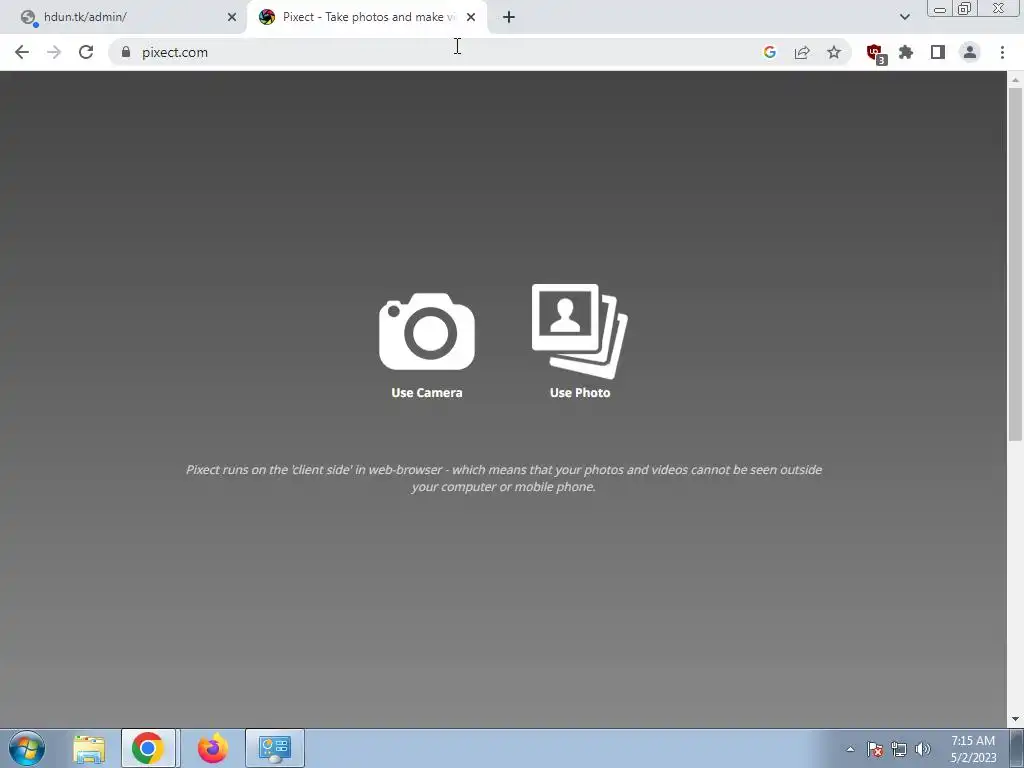
Task: Show hidden tray icons arrow
Action: 850,749
